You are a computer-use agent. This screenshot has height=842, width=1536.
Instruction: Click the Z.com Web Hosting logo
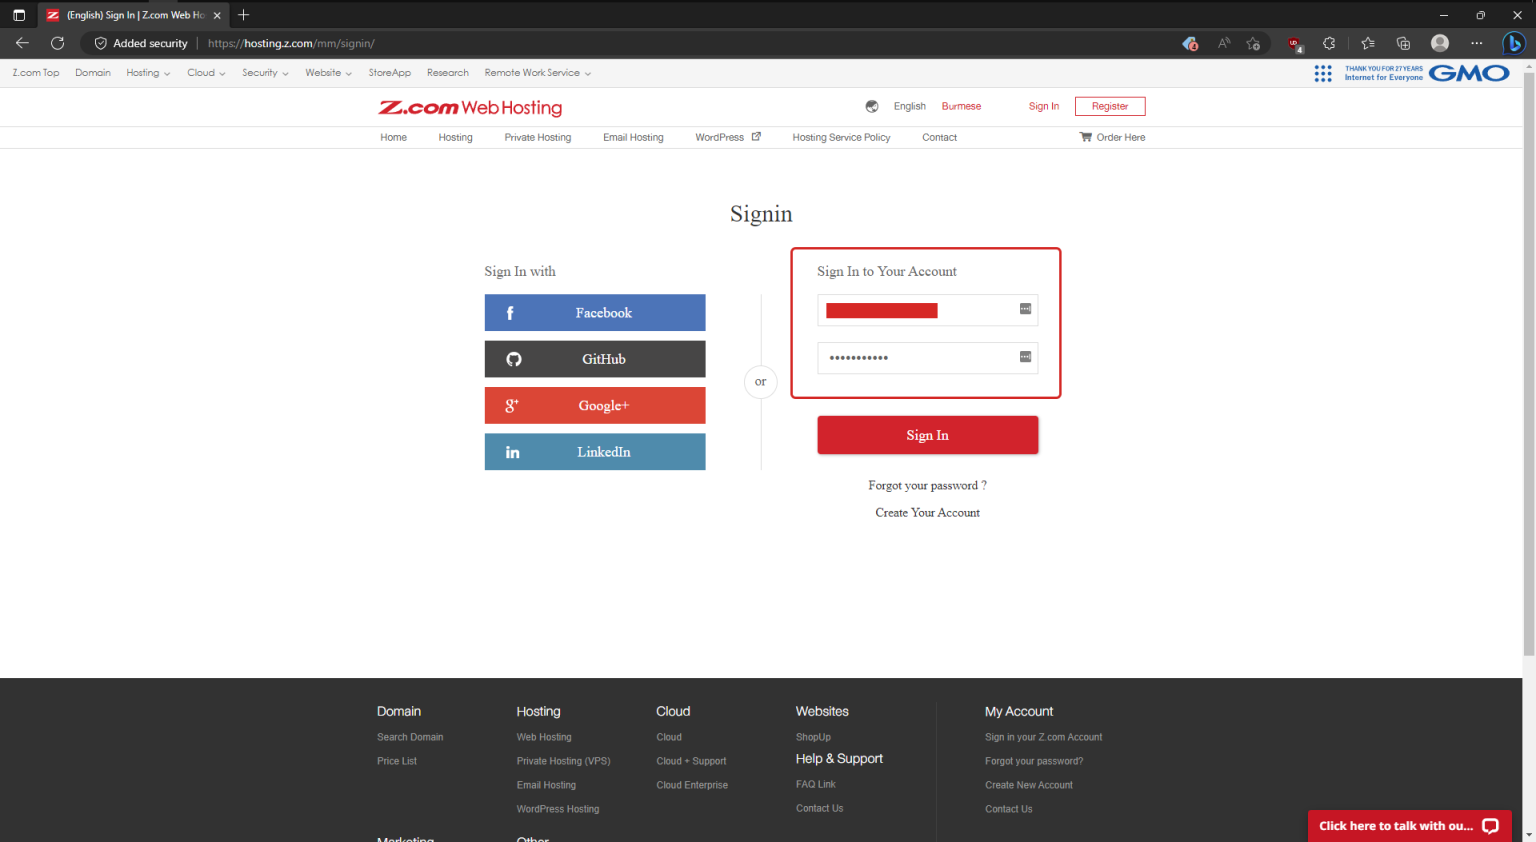click(x=470, y=107)
